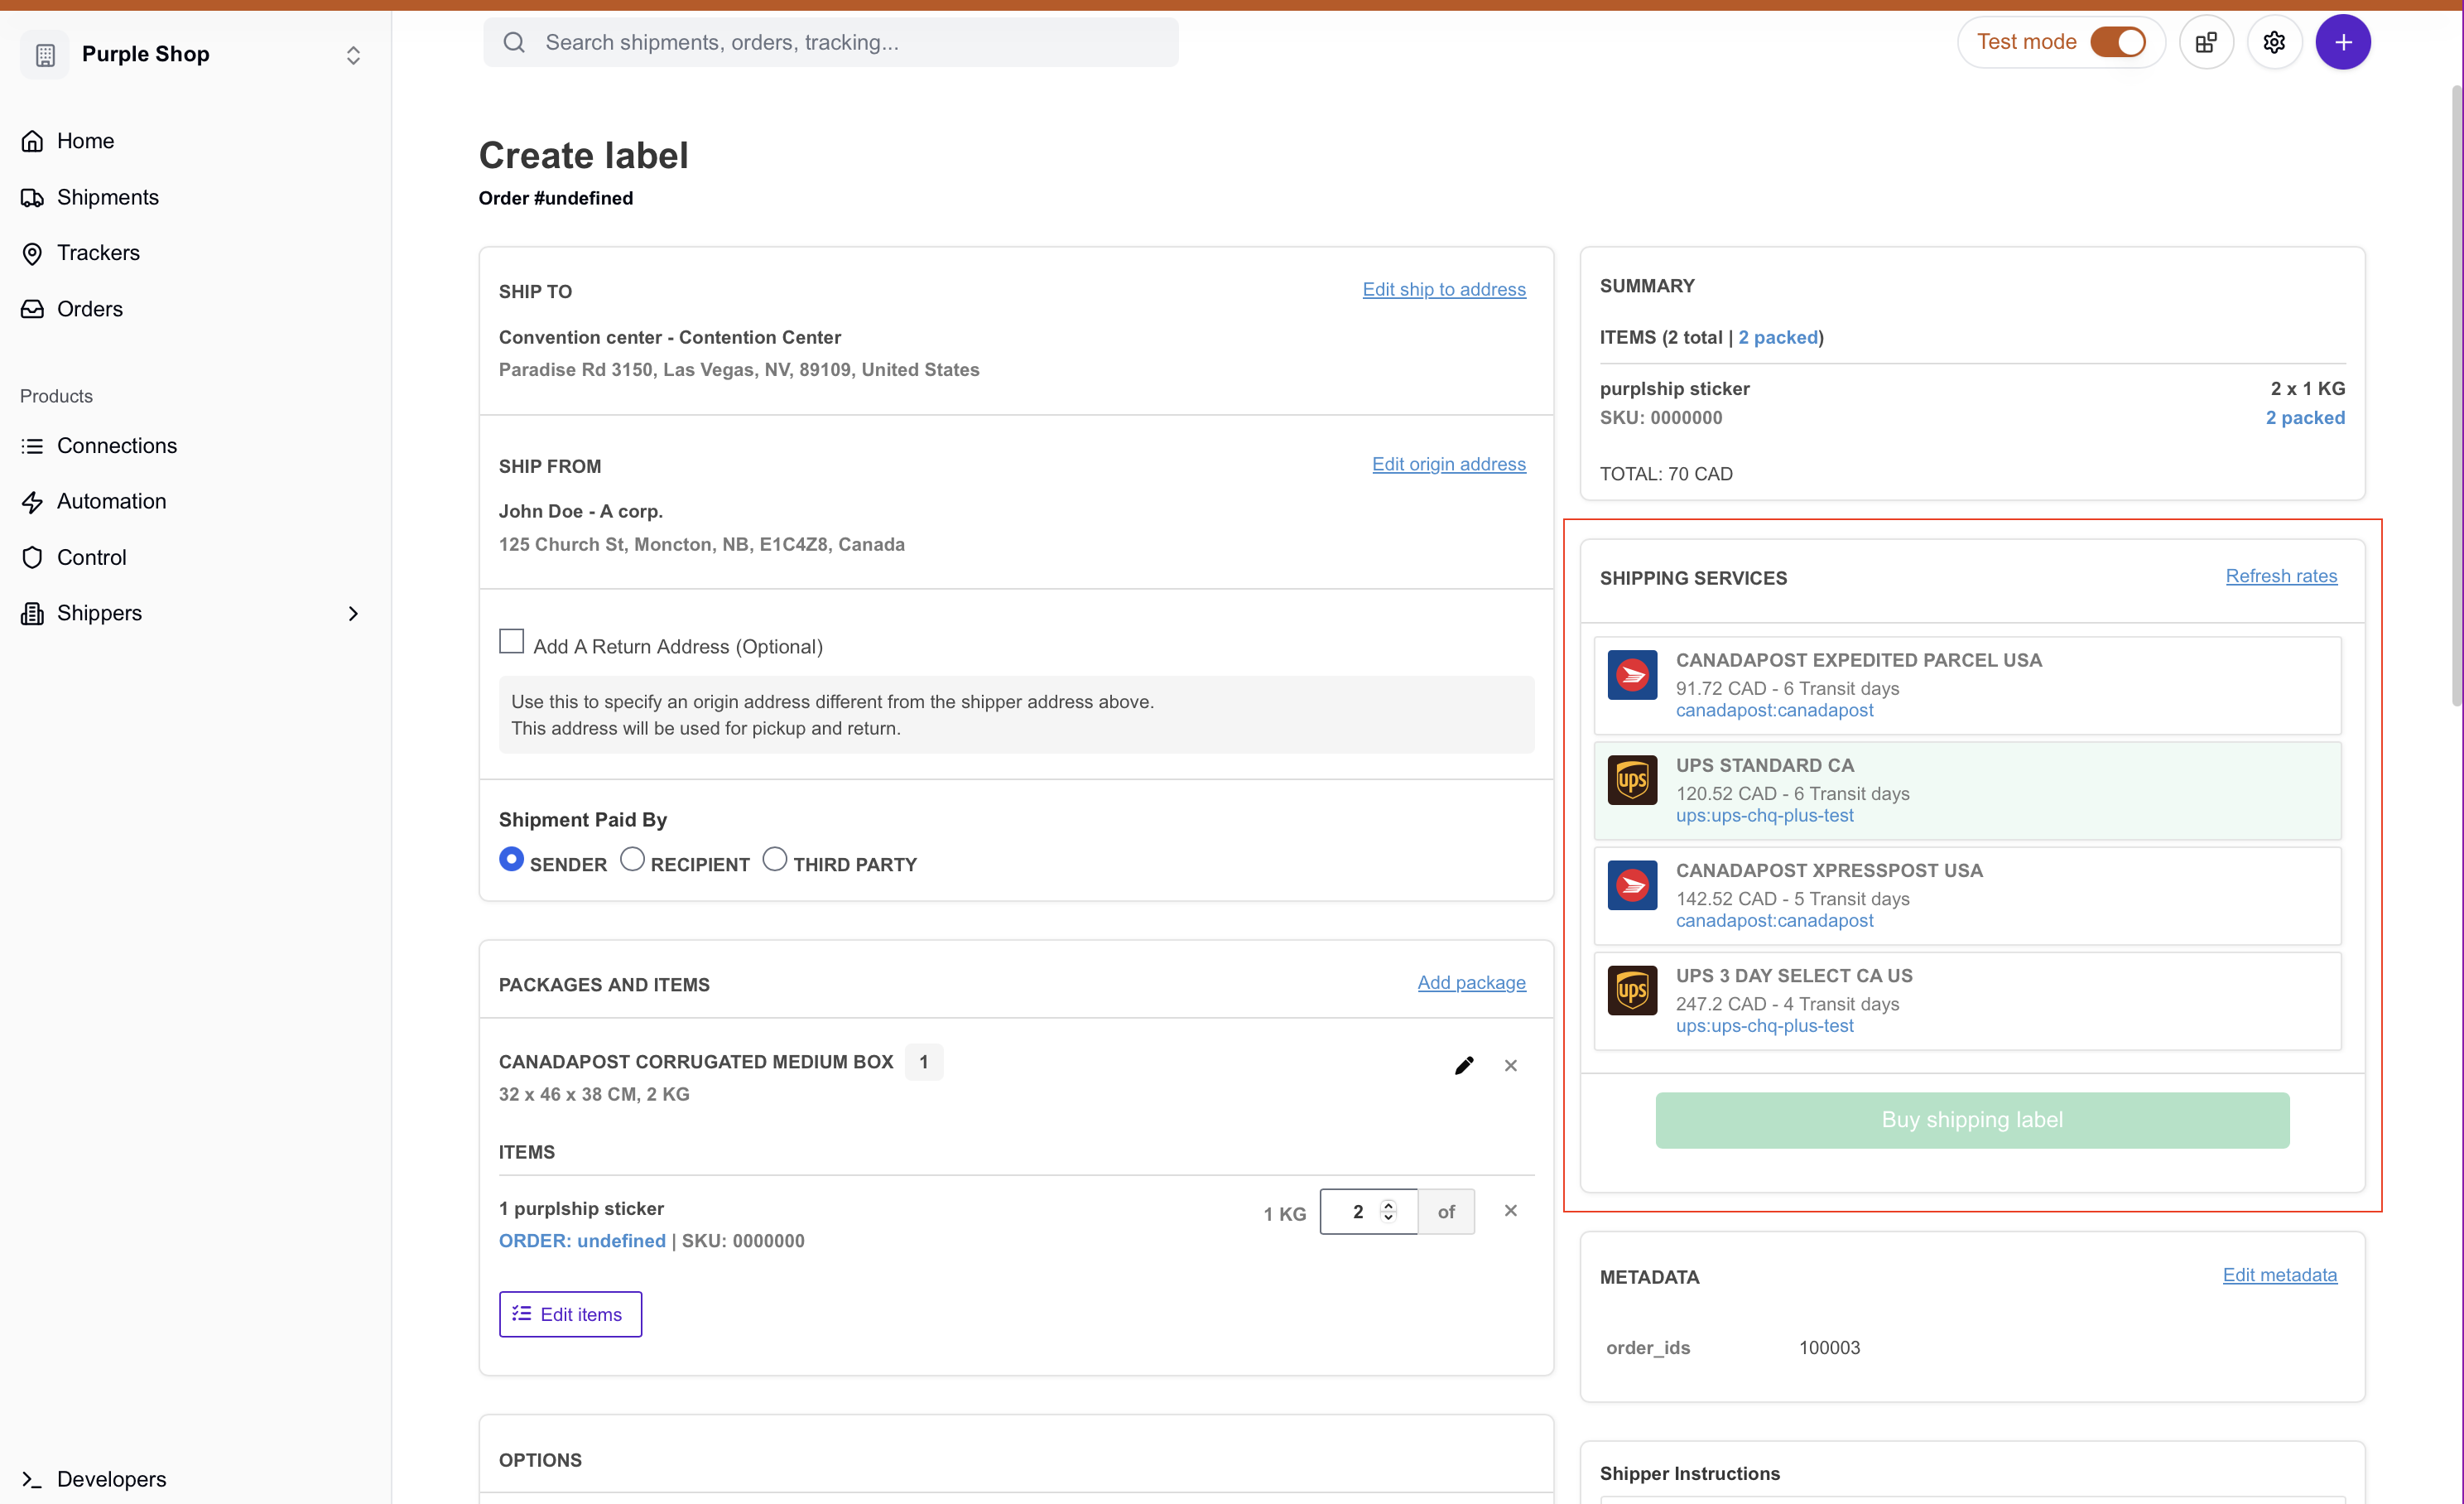
Task: Select UPS 3 Day Select CA US rate
Action: [x=1966, y=1000]
